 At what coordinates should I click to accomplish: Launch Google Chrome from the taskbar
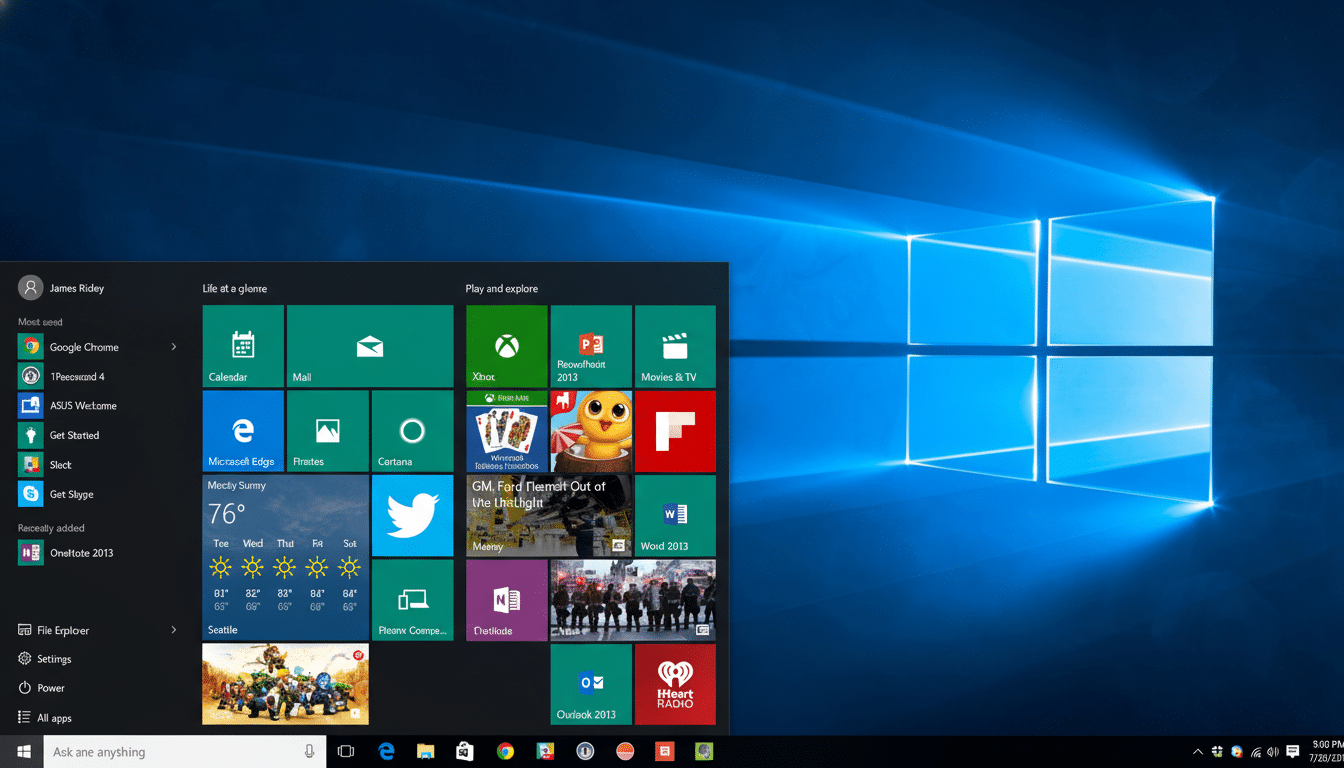coord(505,751)
